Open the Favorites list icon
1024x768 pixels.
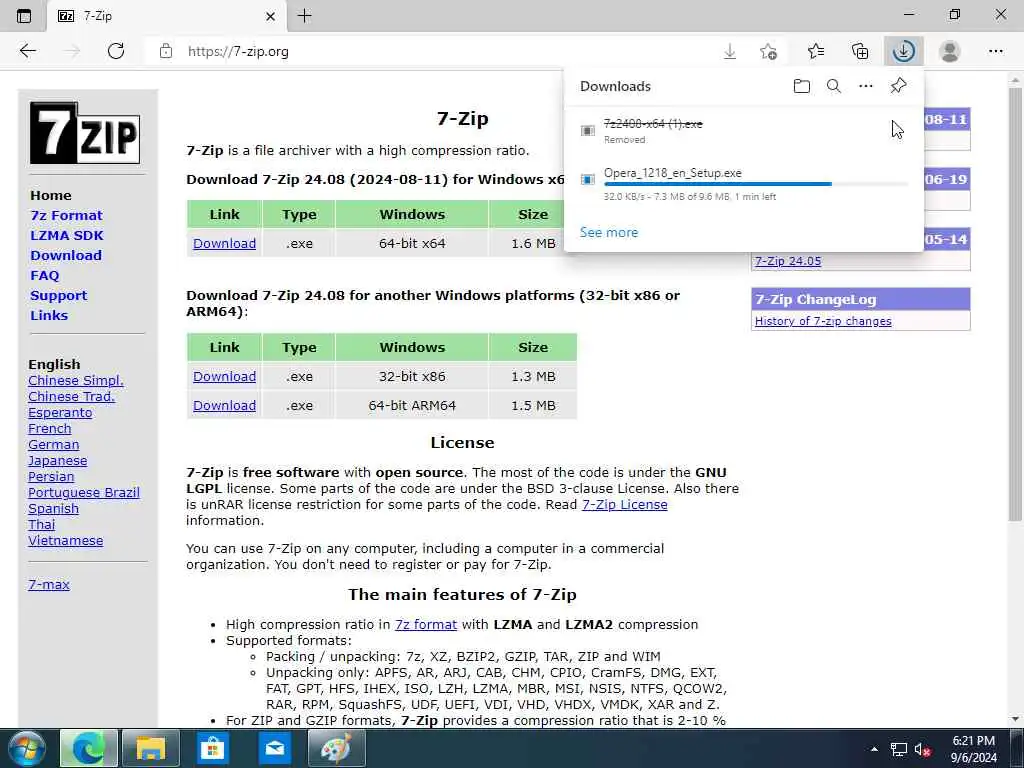816,51
